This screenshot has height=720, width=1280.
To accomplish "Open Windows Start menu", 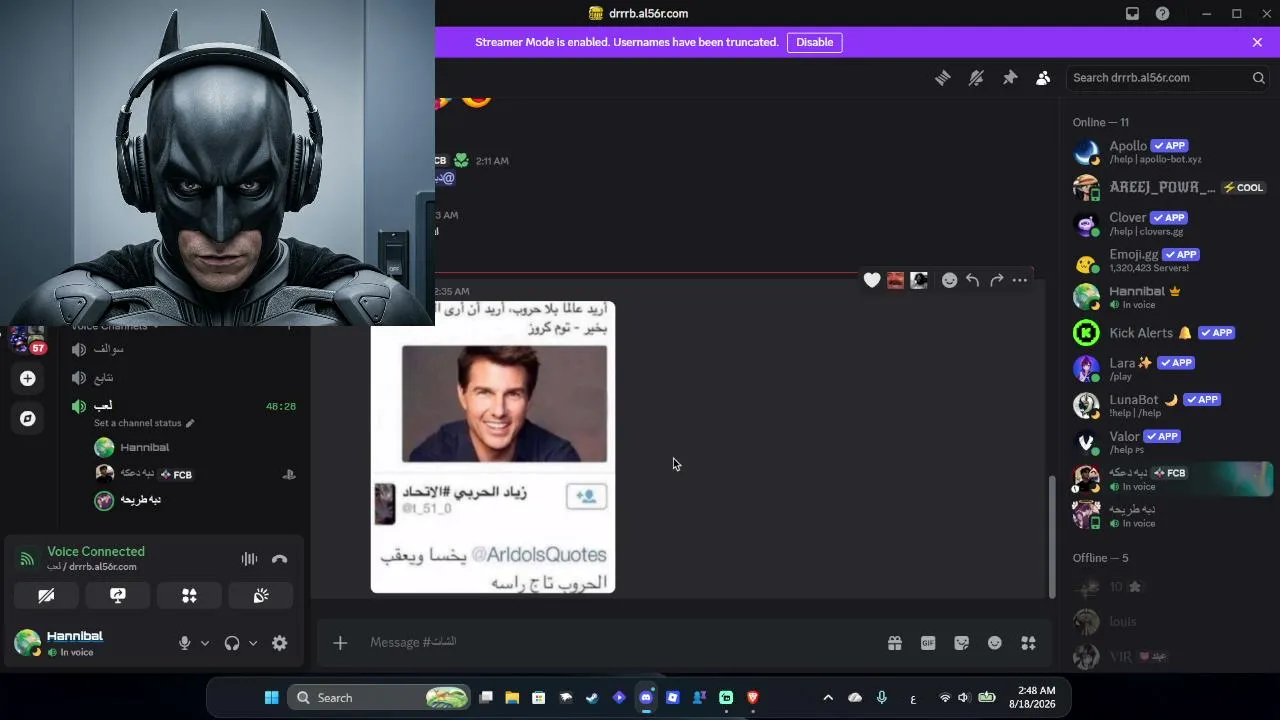I will pos(271,698).
